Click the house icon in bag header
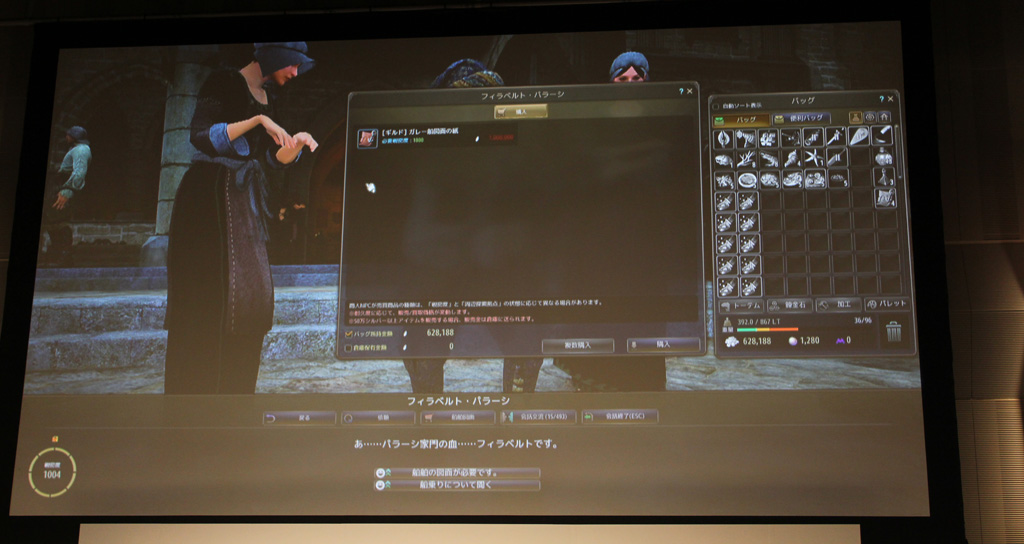 pyautogui.click(x=884, y=118)
